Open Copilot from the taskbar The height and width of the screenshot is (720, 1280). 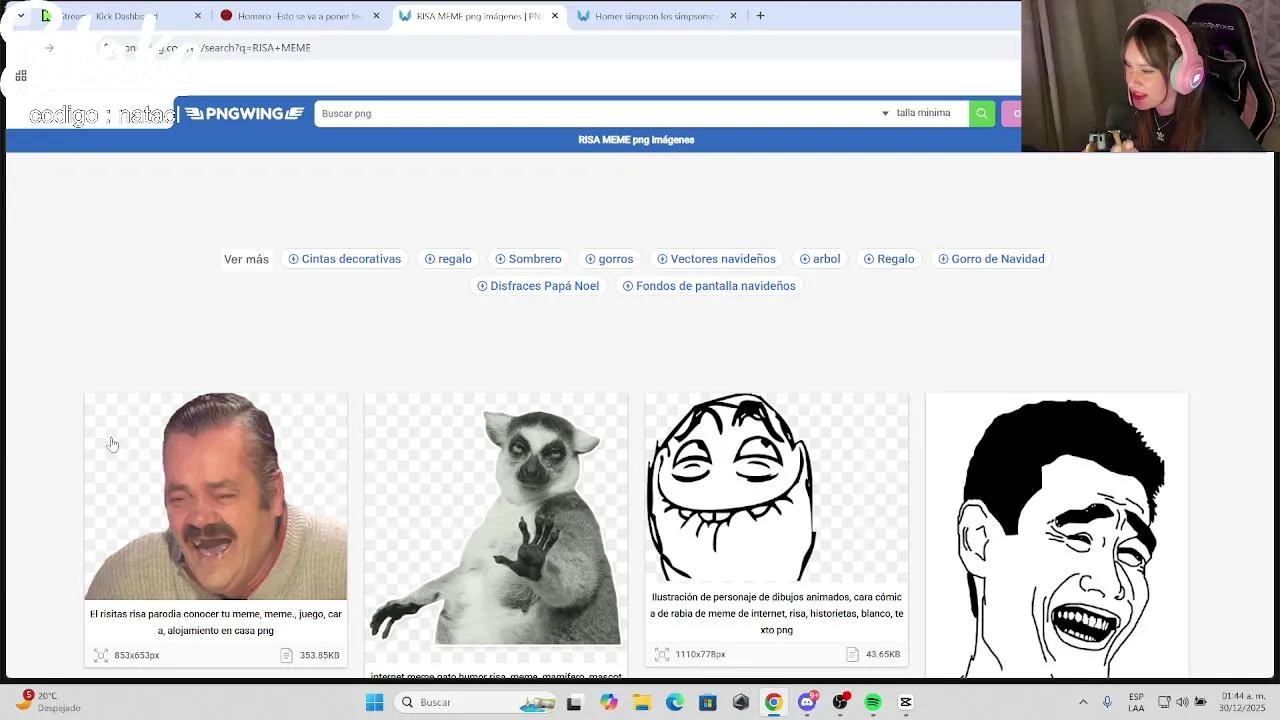(608, 703)
